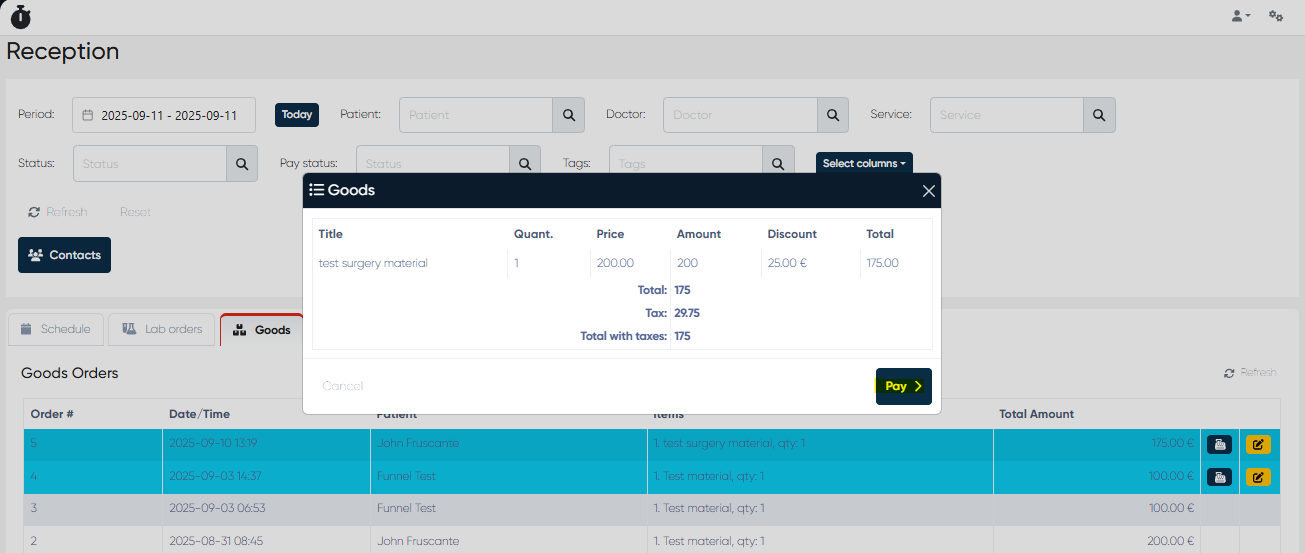1305x553 pixels.
Task: Click the Service search magnifier icon
Action: point(1099,115)
